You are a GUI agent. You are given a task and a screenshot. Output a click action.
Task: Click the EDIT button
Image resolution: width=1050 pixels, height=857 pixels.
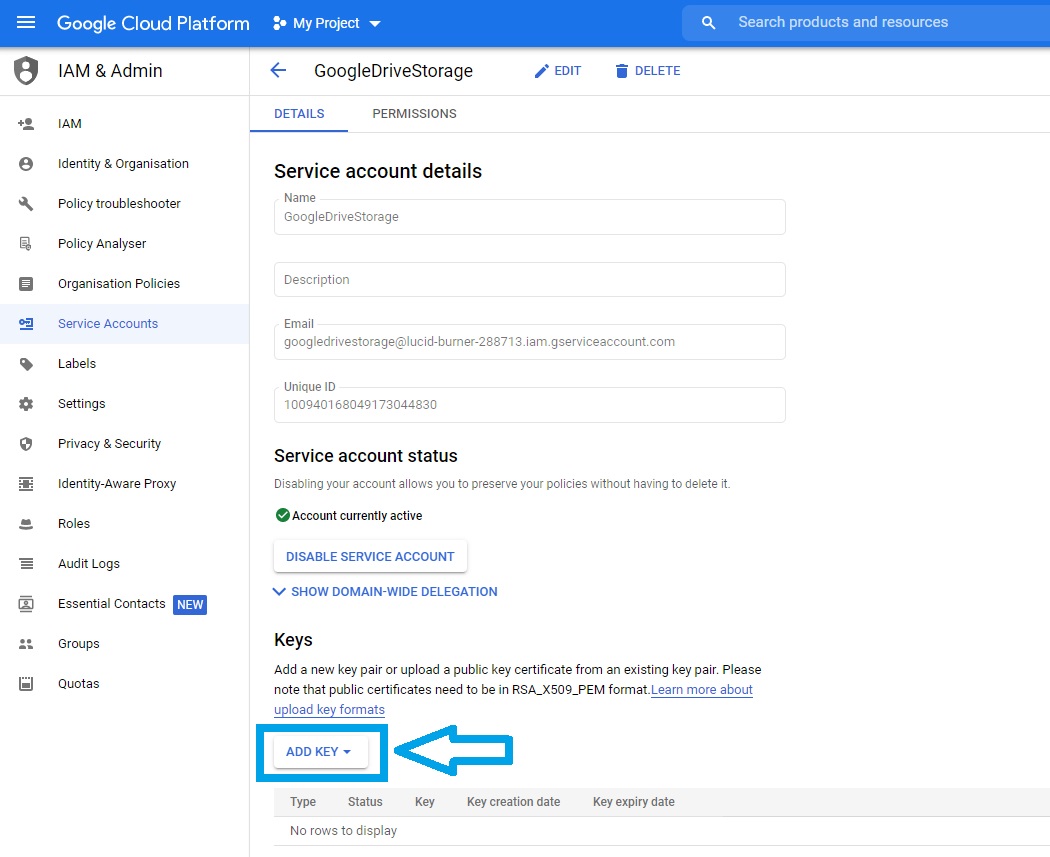[558, 71]
